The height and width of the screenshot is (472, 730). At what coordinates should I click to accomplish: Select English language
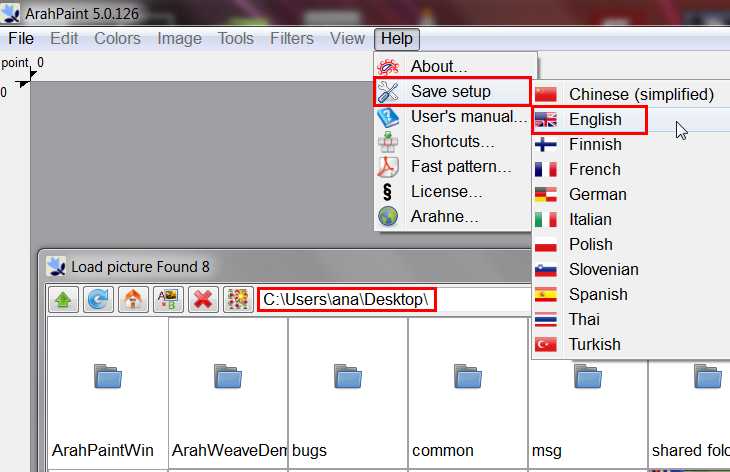(x=631, y=120)
